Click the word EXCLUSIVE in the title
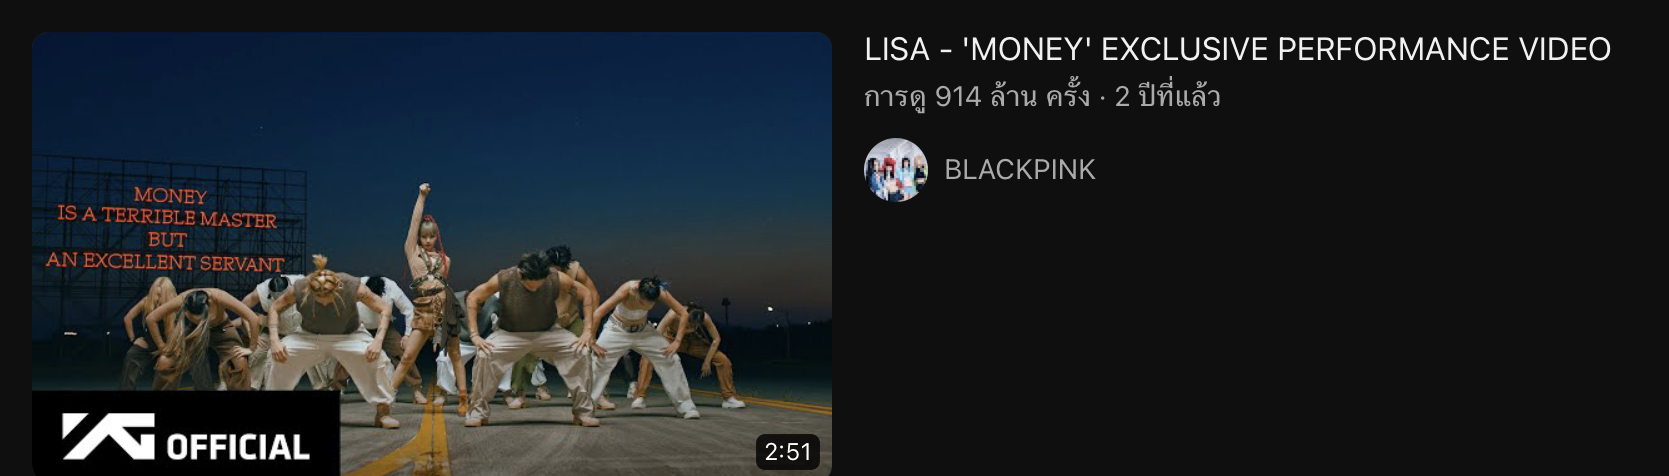The image size is (1669, 476). tap(1184, 49)
